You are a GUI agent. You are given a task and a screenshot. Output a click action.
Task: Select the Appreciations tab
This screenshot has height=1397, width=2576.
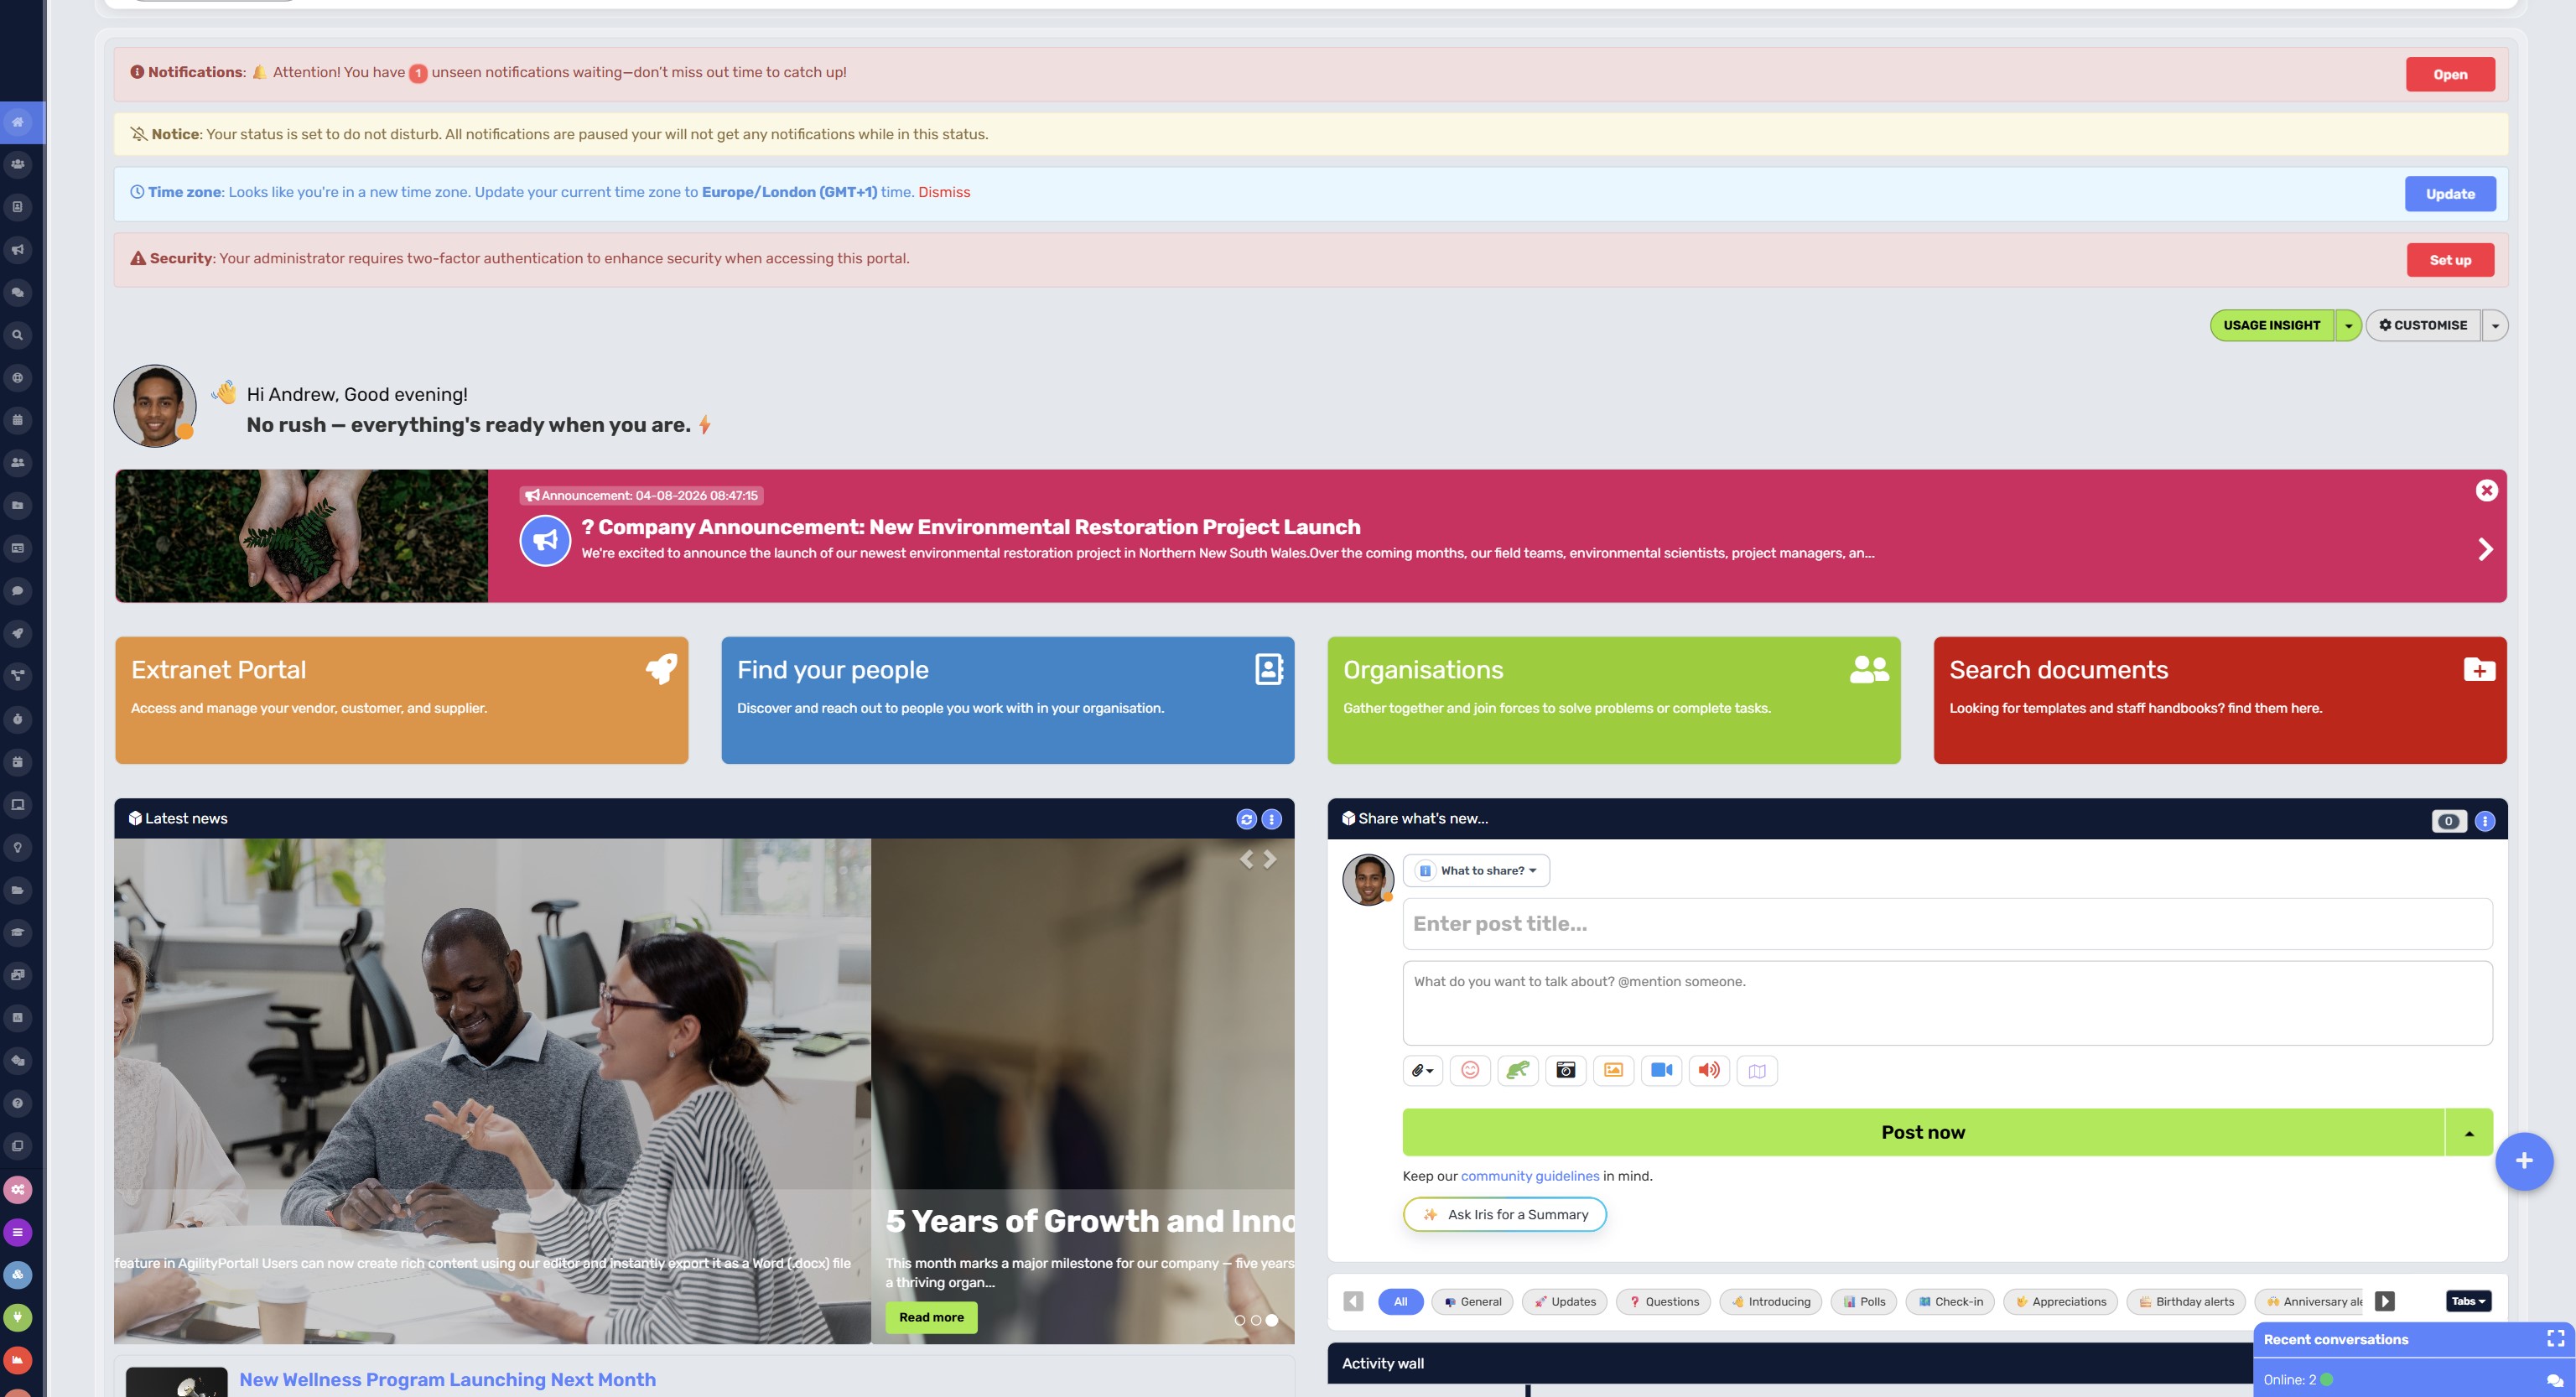point(2060,1301)
